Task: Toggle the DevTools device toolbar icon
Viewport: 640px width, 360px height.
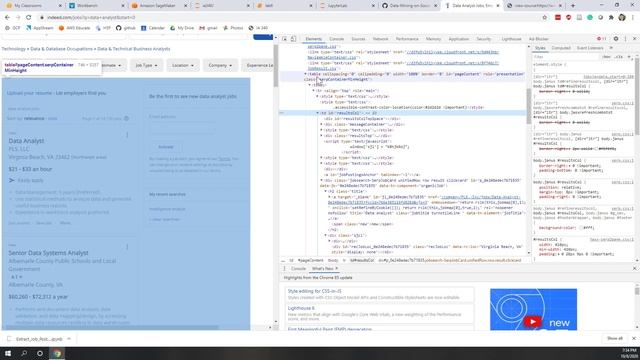Action: tap(293, 39)
